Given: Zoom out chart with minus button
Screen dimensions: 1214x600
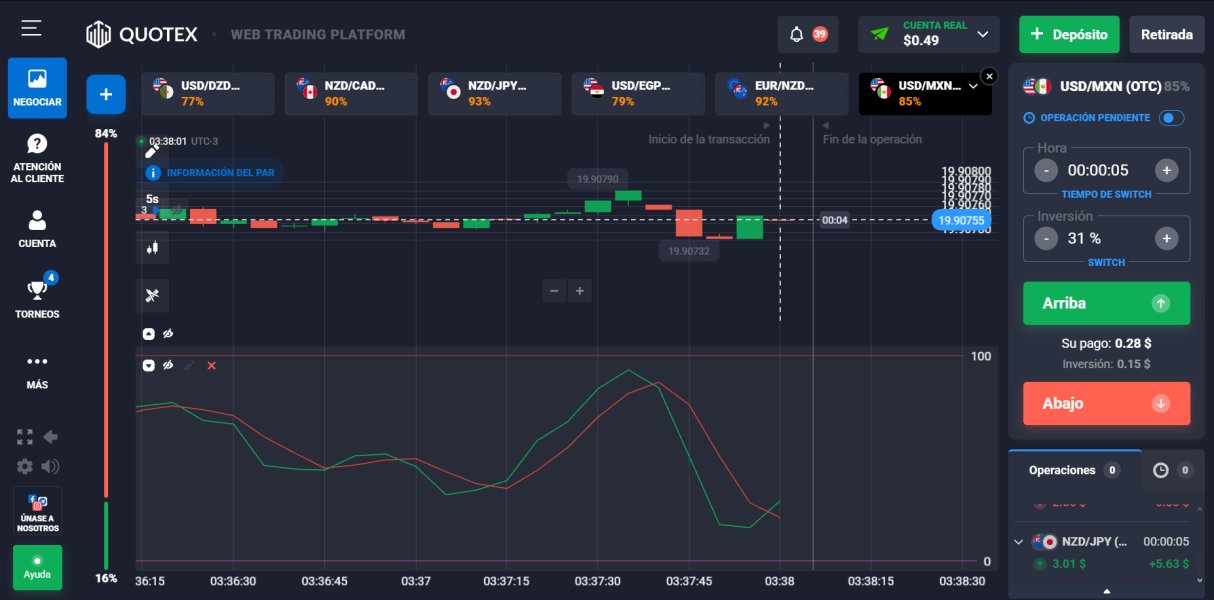Looking at the screenshot, I should [x=555, y=291].
